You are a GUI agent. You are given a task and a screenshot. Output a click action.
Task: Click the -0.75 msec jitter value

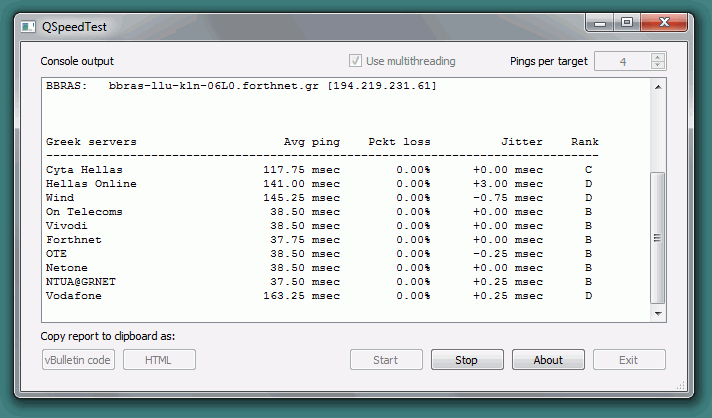(x=508, y=198)
